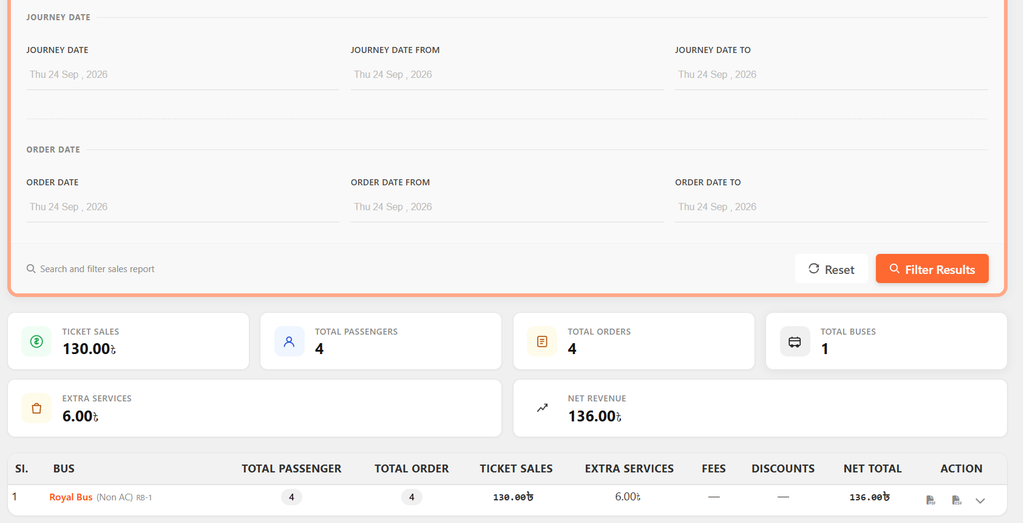Click 136.00 net total cell in table row

pyautogui.click(x=870, y=498)
